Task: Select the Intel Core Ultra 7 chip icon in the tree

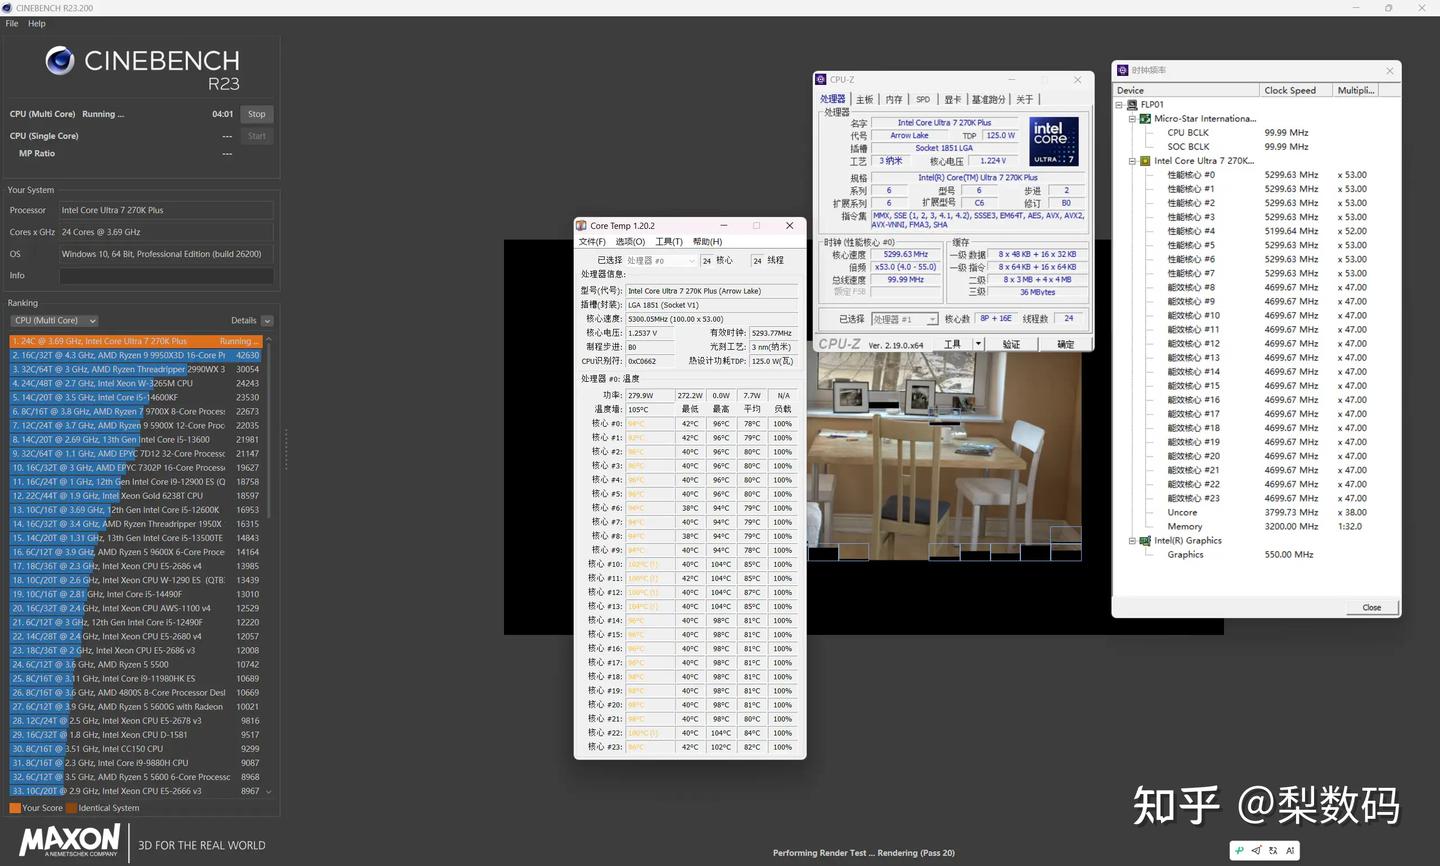Action: point(1145,160)
